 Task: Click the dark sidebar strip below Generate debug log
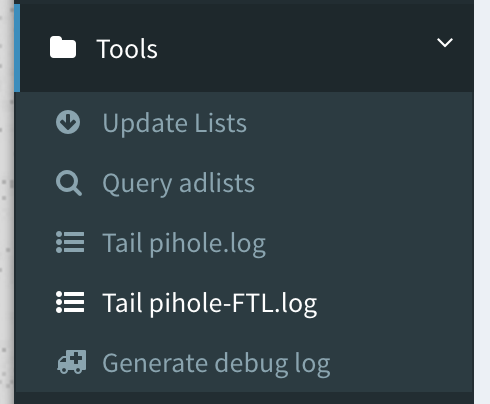click(244, 398)
